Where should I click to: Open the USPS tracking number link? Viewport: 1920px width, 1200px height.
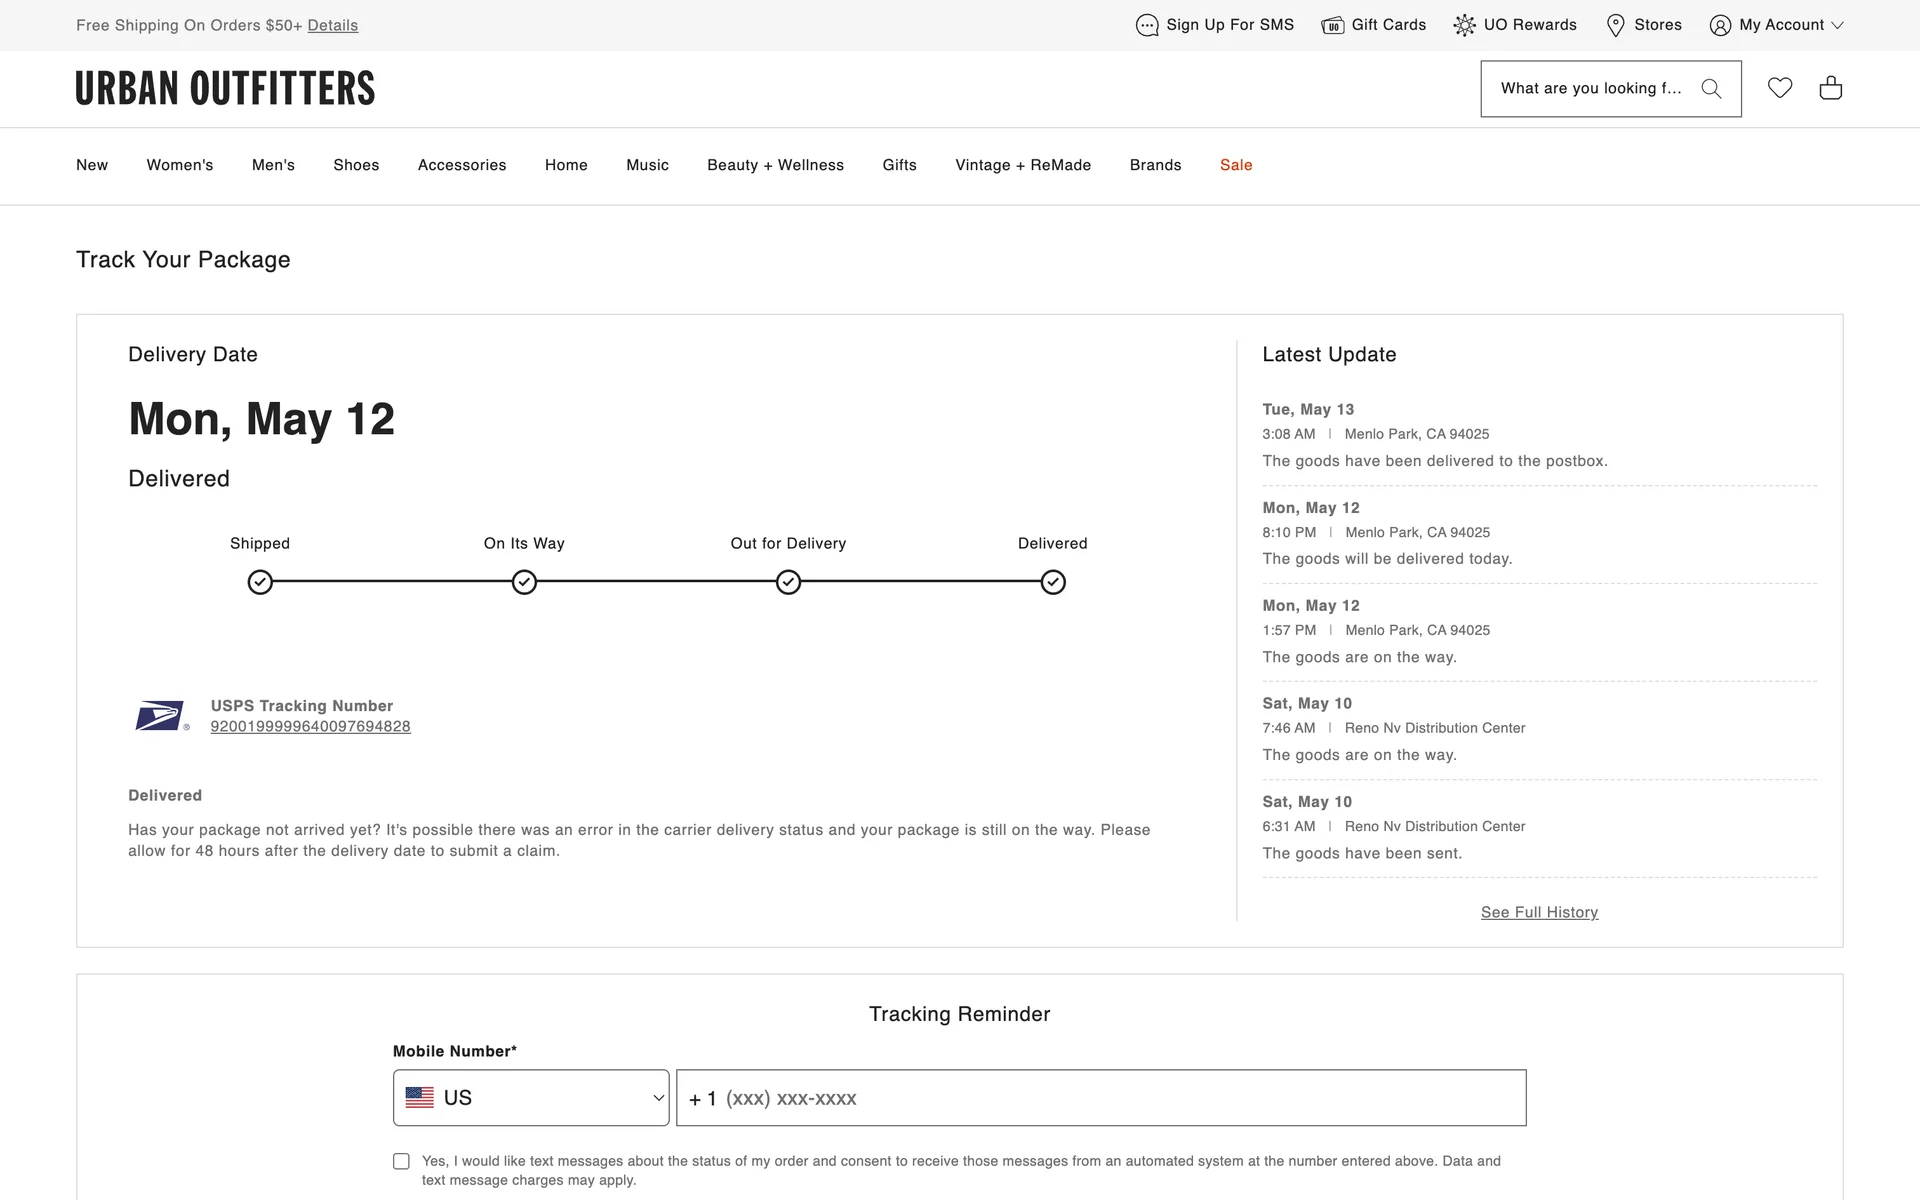pos(310,727)
